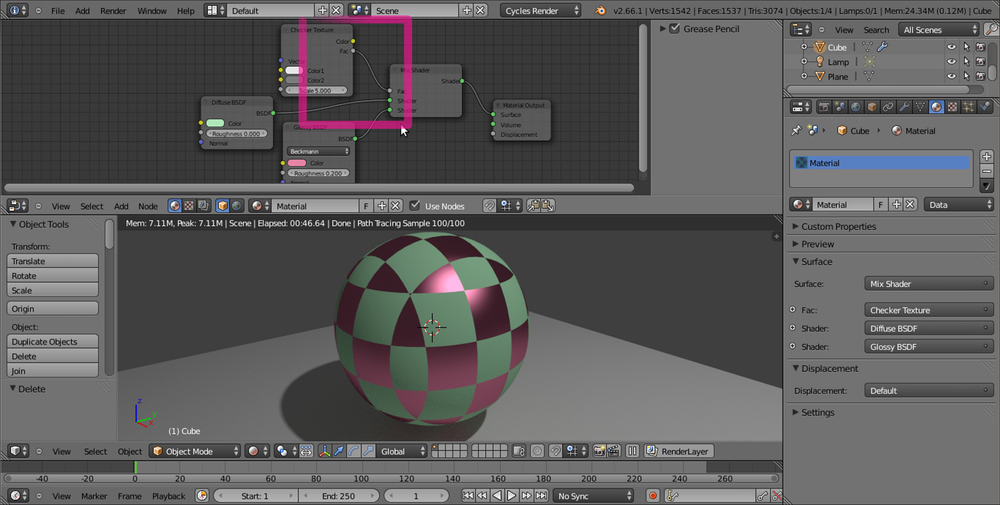Hide the Cube using its eye icon
Screen dimensions: 1000x505
click(950, 47)
